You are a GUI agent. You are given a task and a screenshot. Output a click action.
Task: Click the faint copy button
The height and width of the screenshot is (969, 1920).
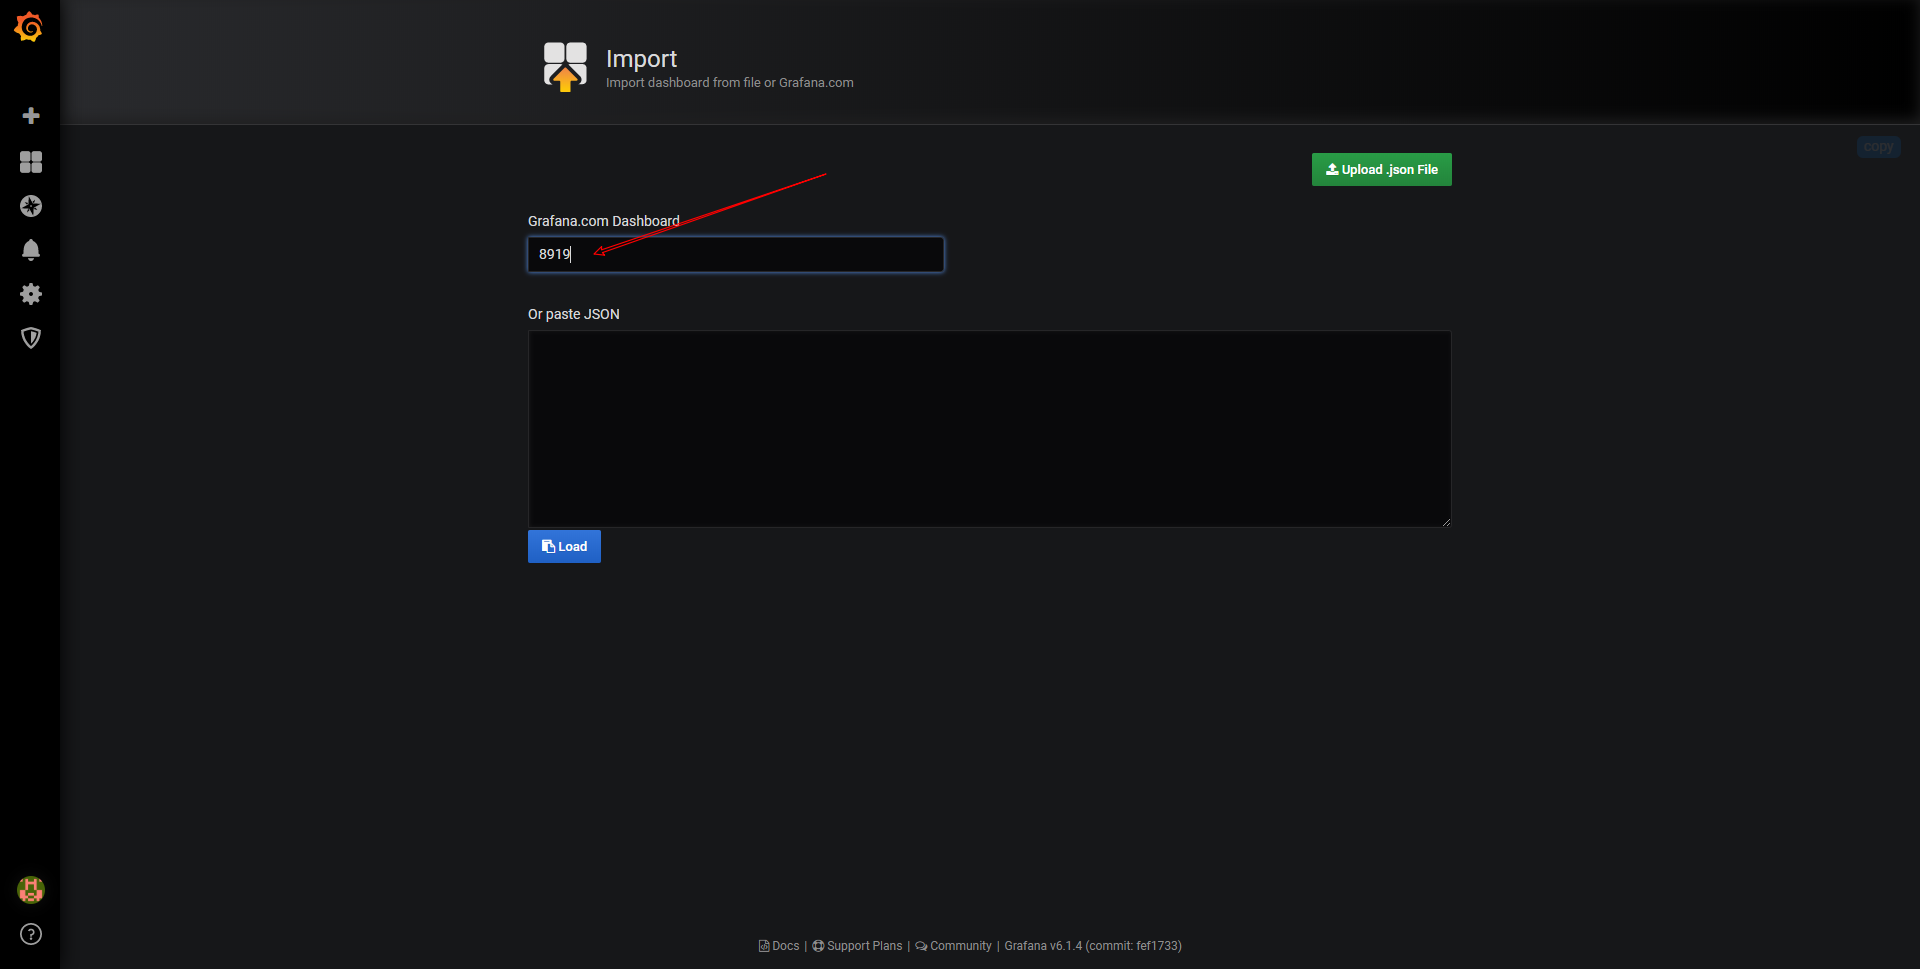[x=1878, y=147]
